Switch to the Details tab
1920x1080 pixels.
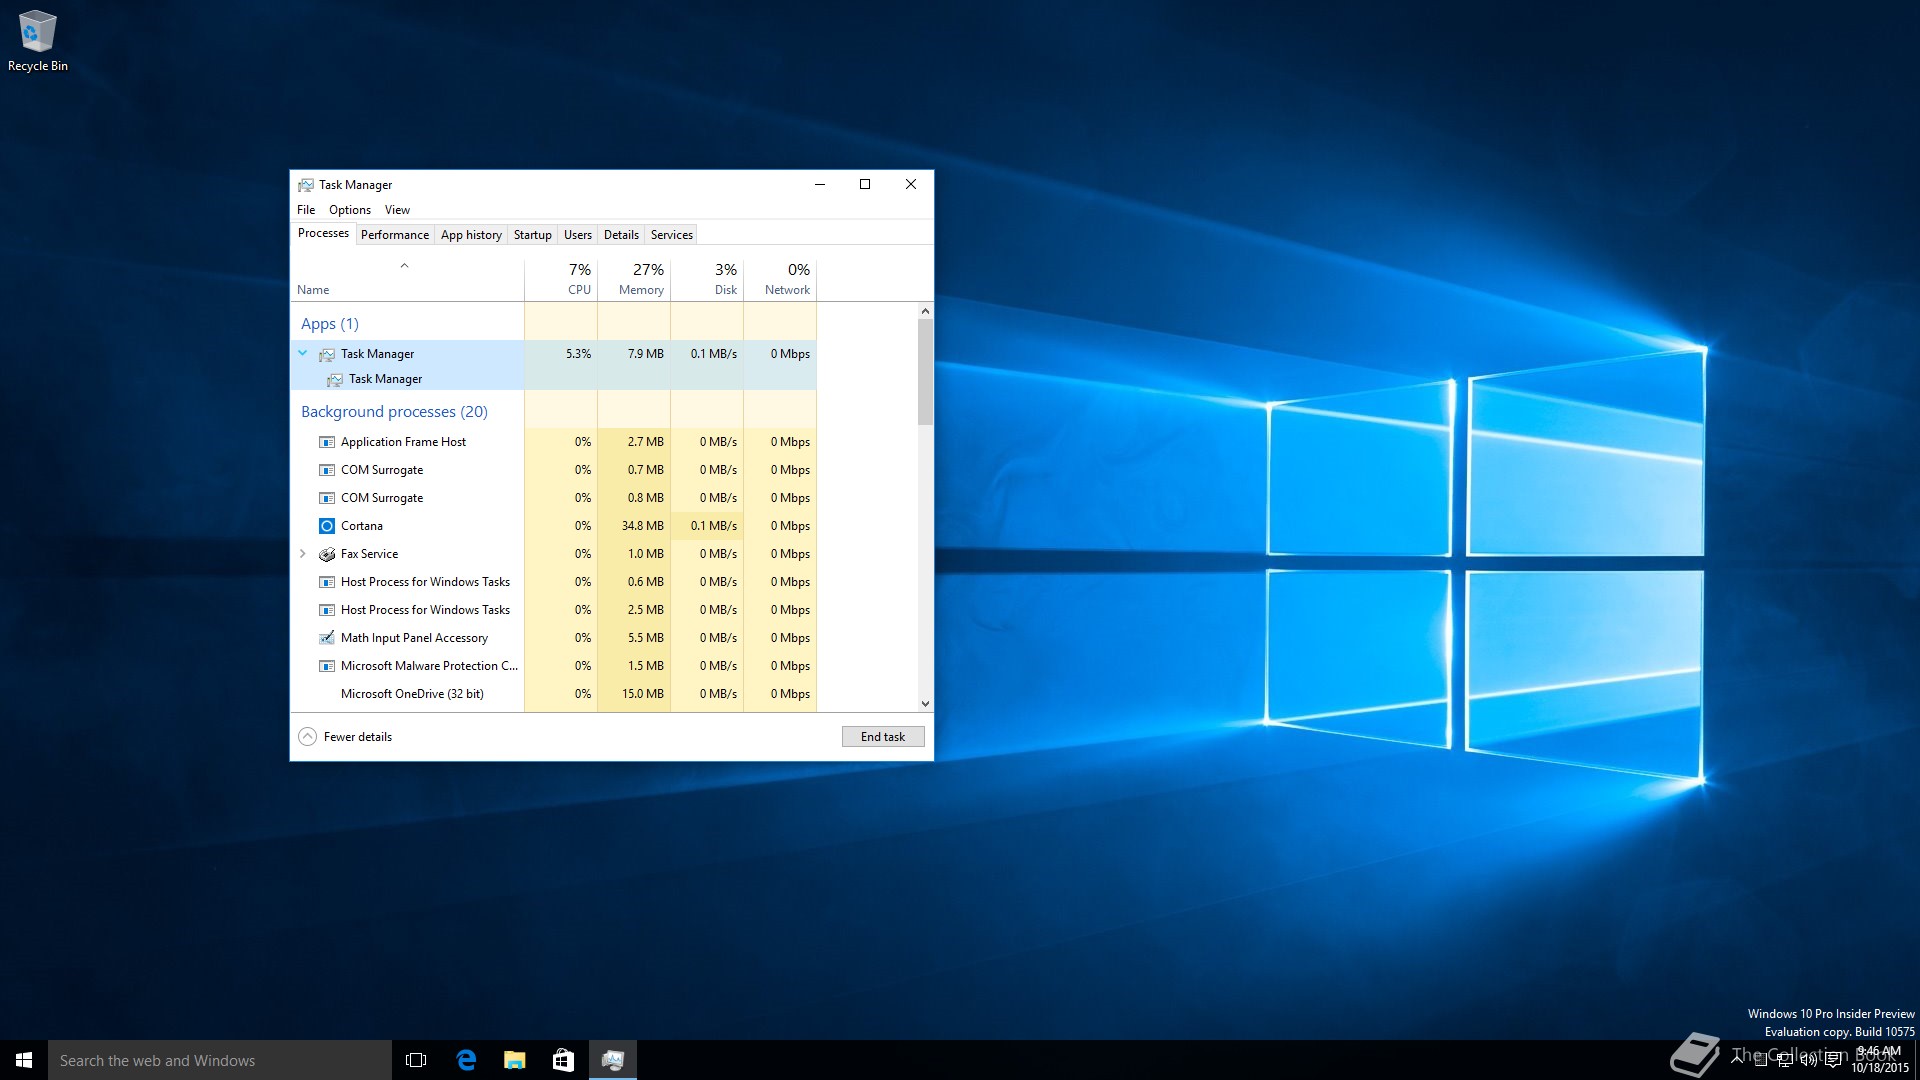(621, 235)
